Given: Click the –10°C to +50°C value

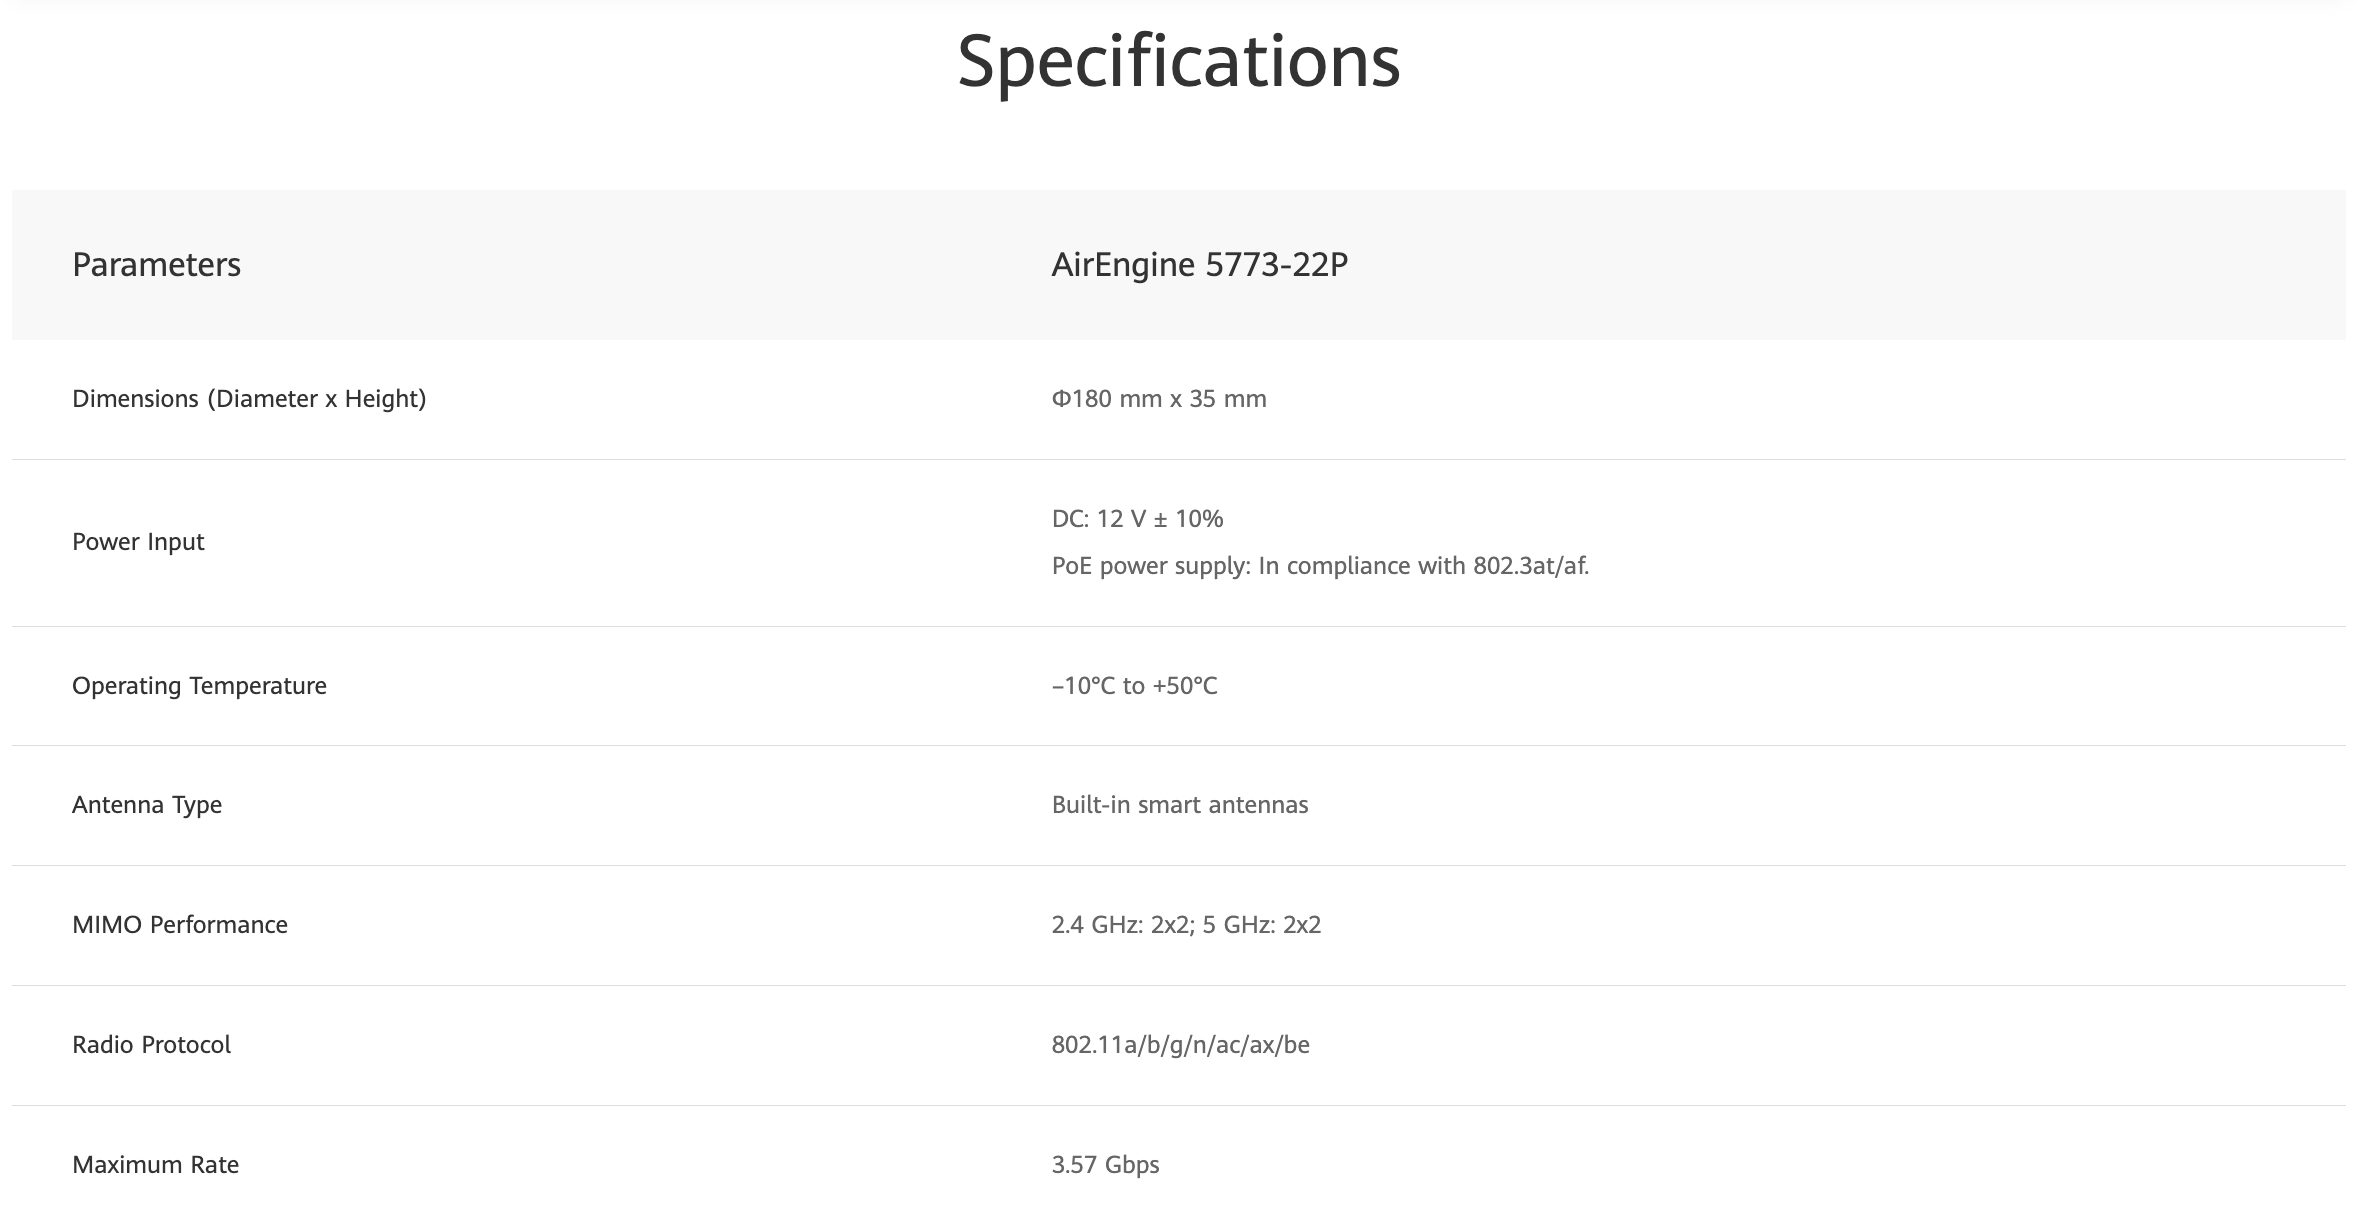Looking at the screenshot, I should 1134,686.
